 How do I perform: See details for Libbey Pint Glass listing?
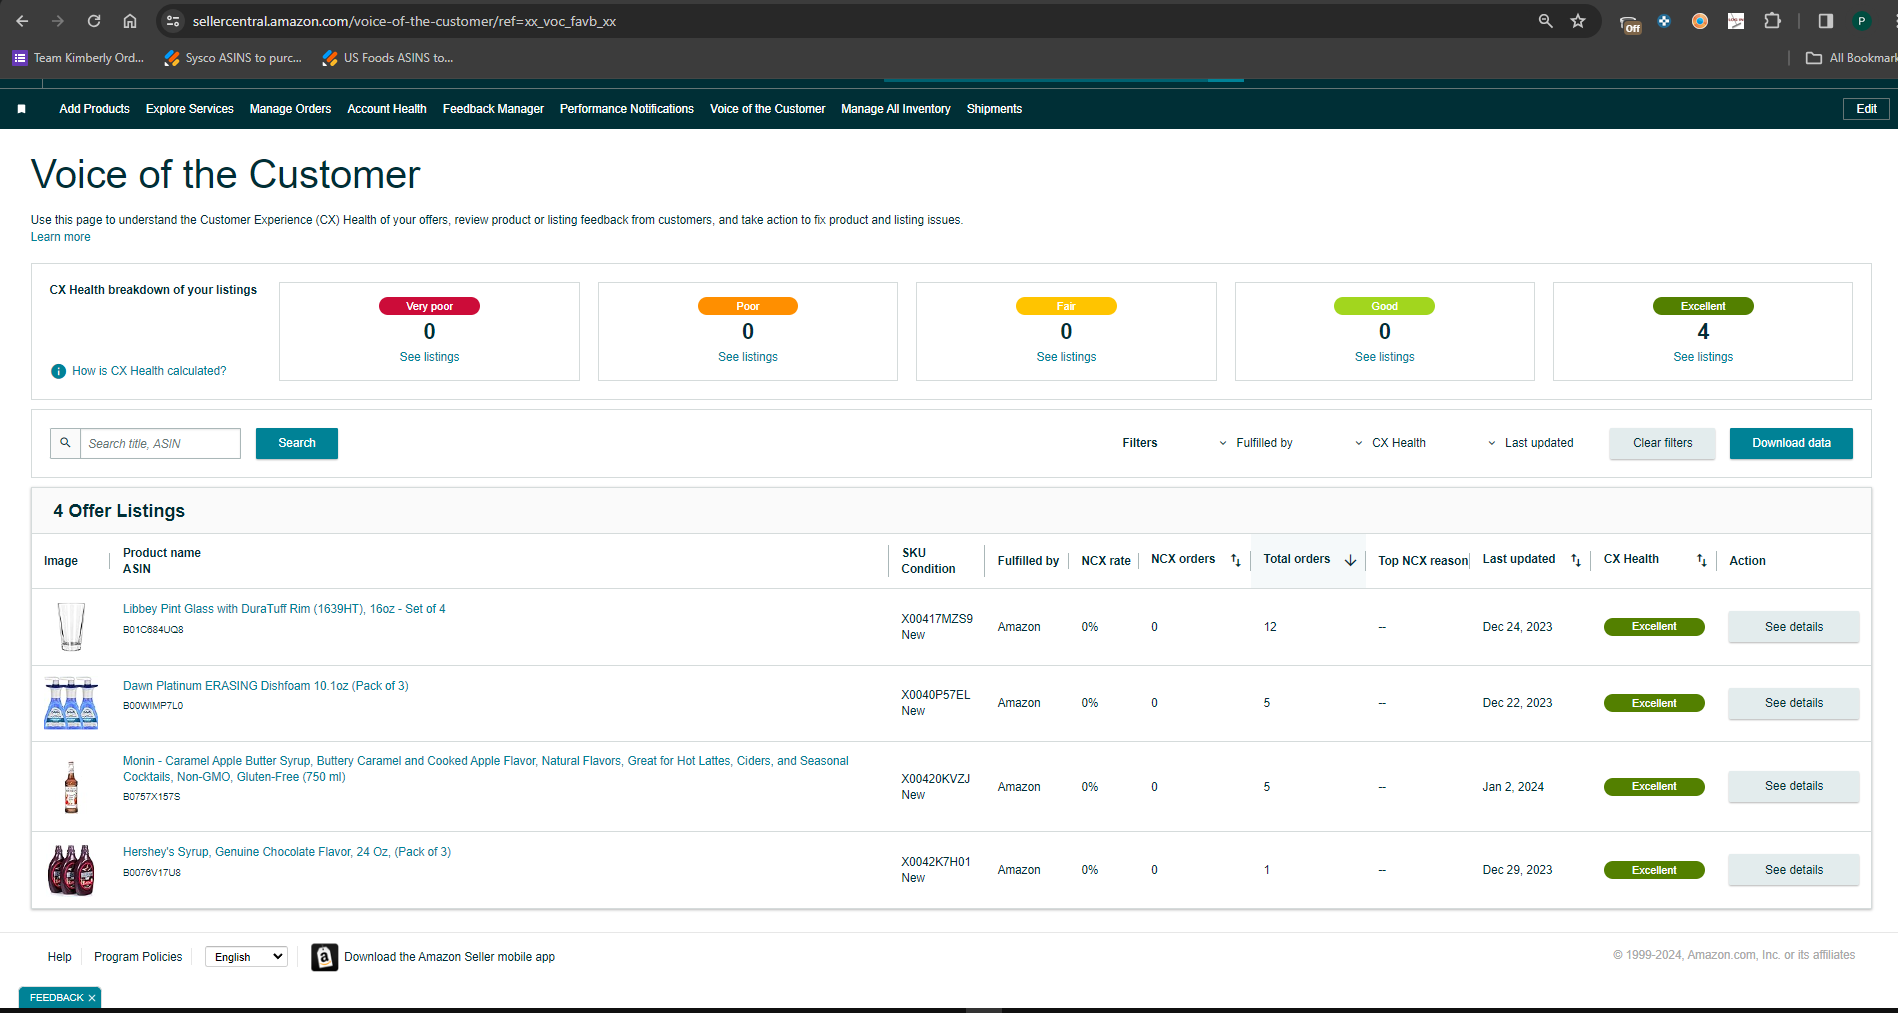1794,627
